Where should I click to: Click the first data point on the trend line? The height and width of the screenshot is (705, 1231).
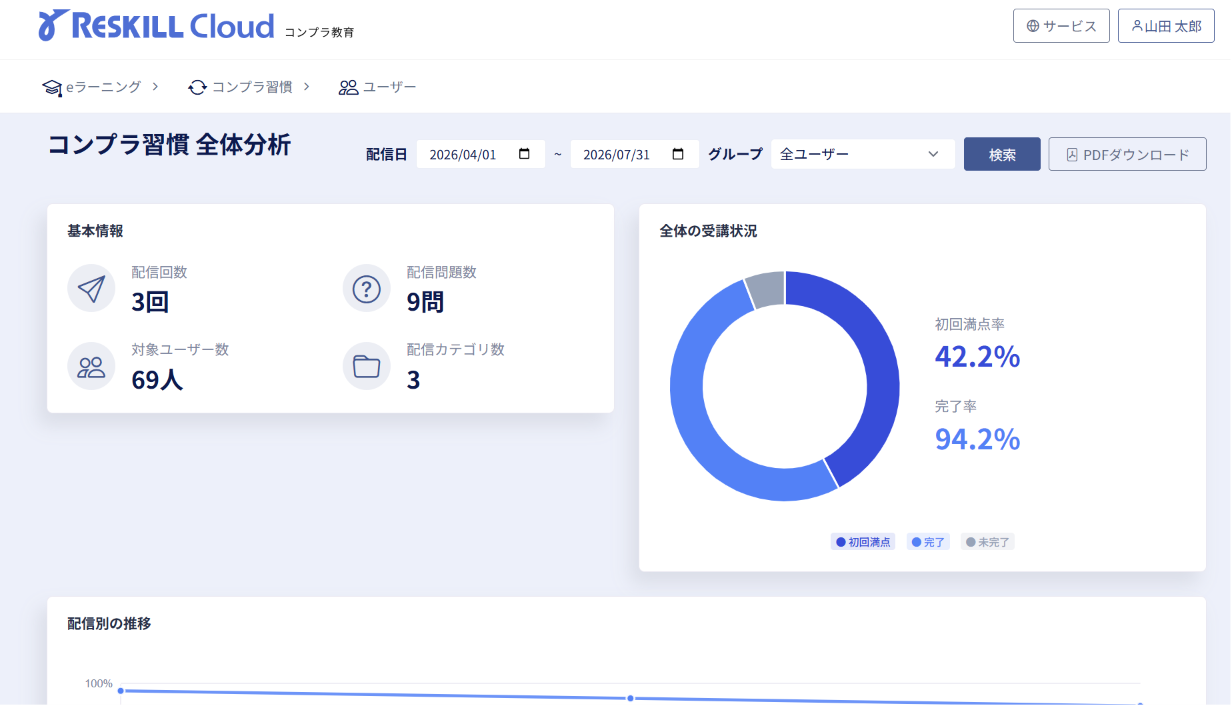(x=121, y=691)
